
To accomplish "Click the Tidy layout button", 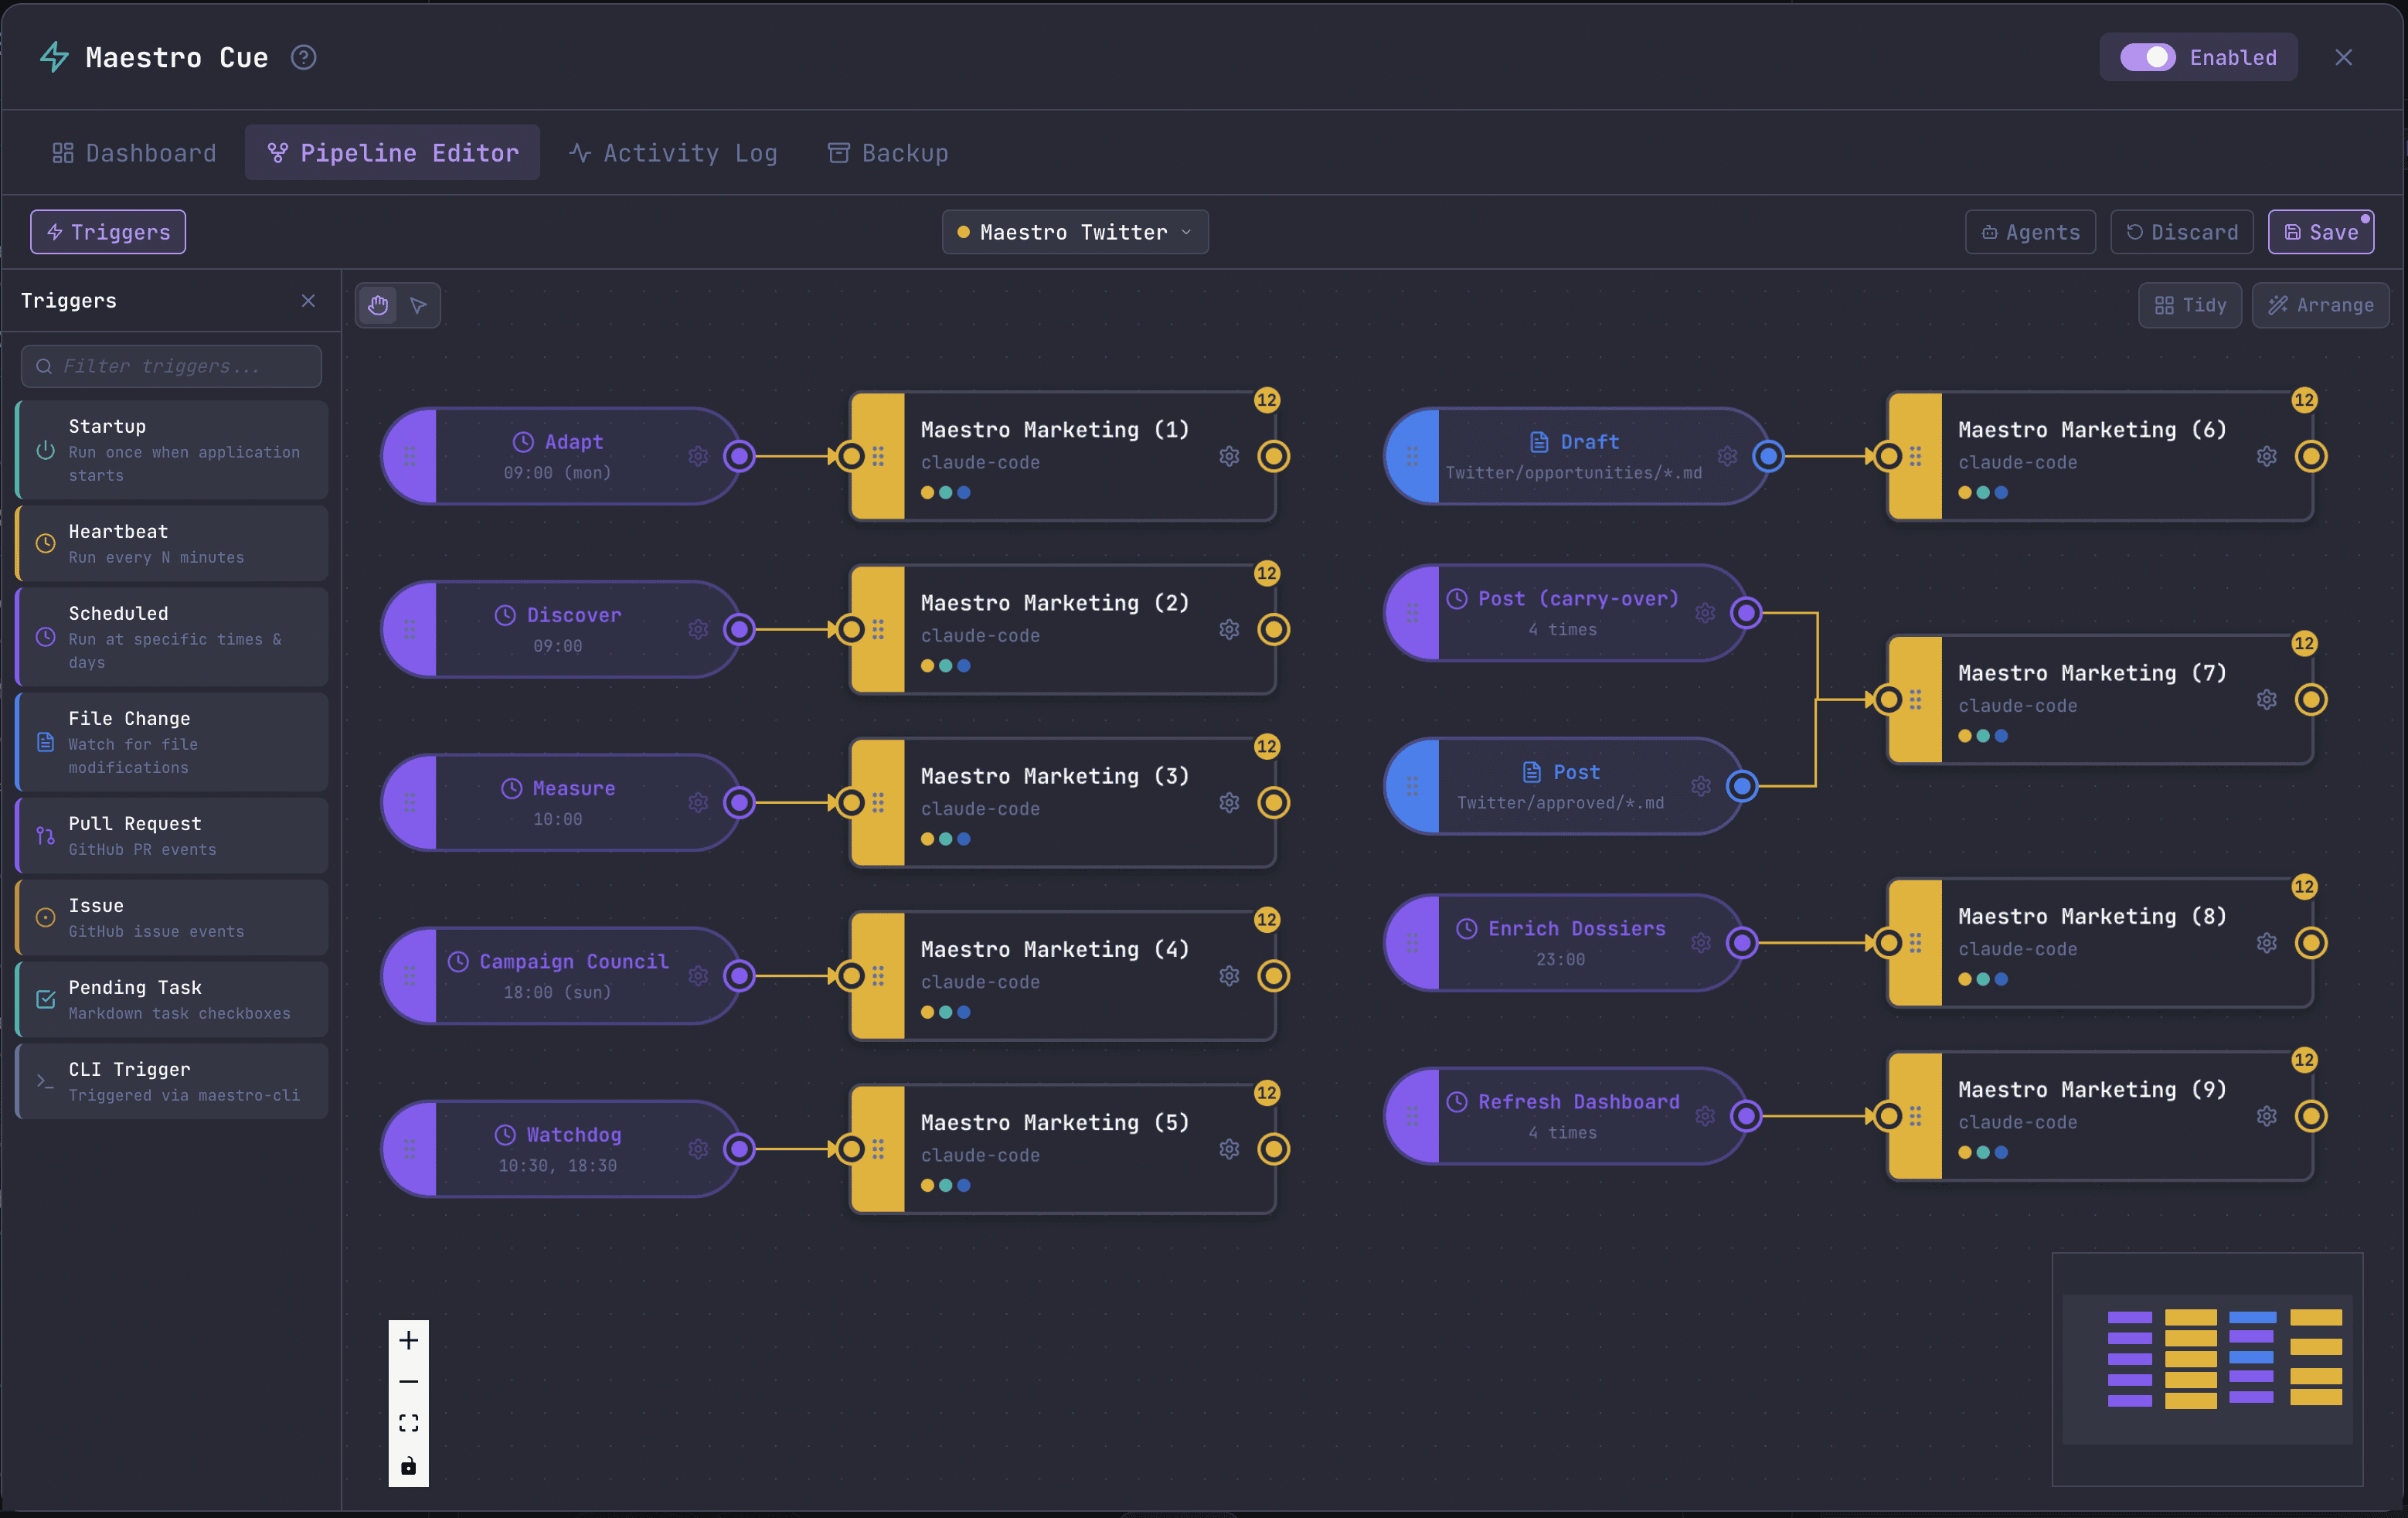I will point(2189,305).
